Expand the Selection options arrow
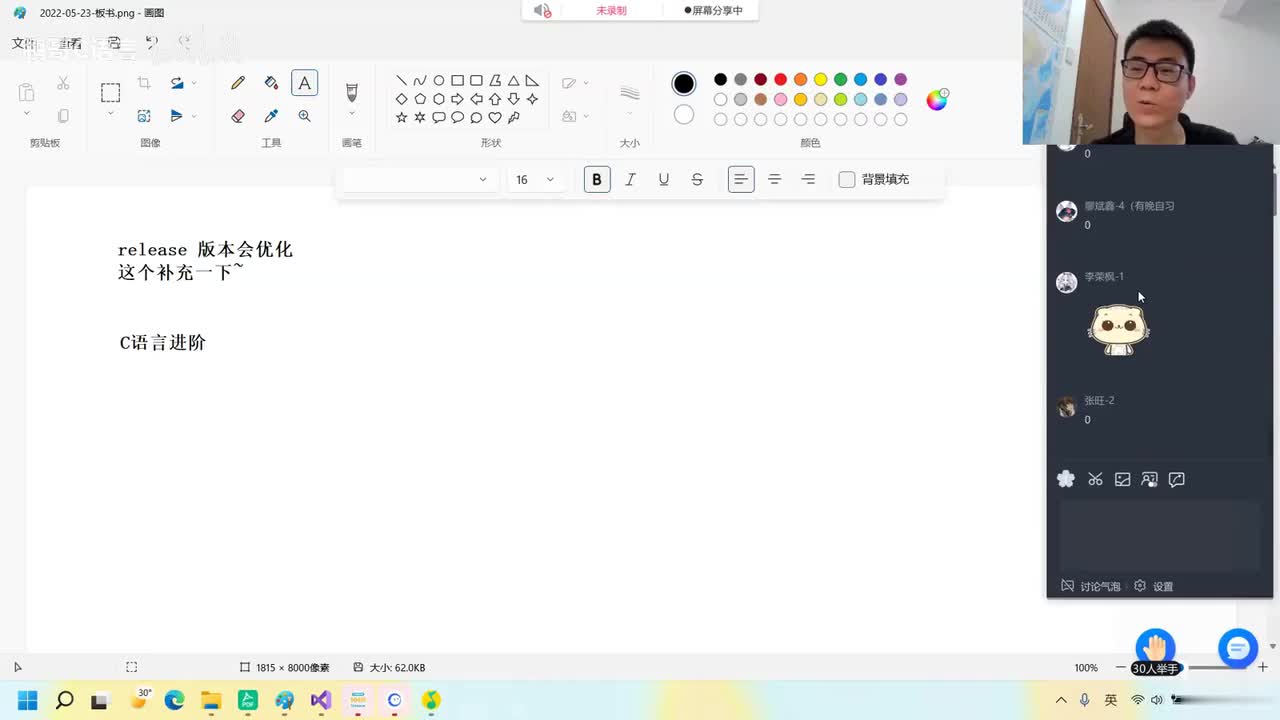Viewport: 1280px width, 720px height. (x=110, y=114)
